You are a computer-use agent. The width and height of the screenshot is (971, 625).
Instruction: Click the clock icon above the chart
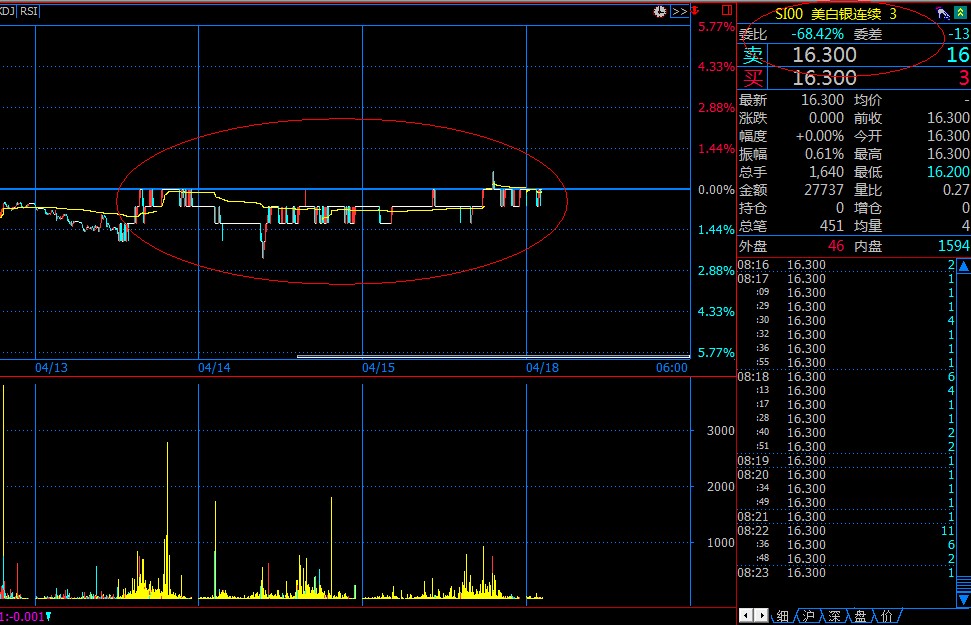[x=660, y=11]
